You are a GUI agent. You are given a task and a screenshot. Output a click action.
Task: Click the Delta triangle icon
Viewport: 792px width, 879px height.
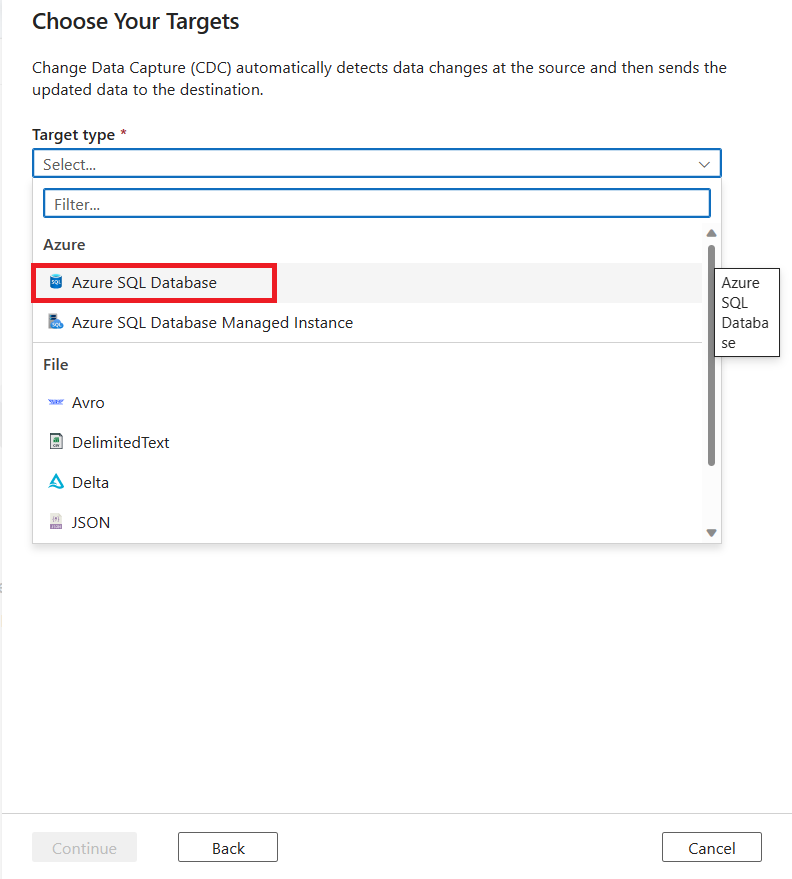(56, 482)
